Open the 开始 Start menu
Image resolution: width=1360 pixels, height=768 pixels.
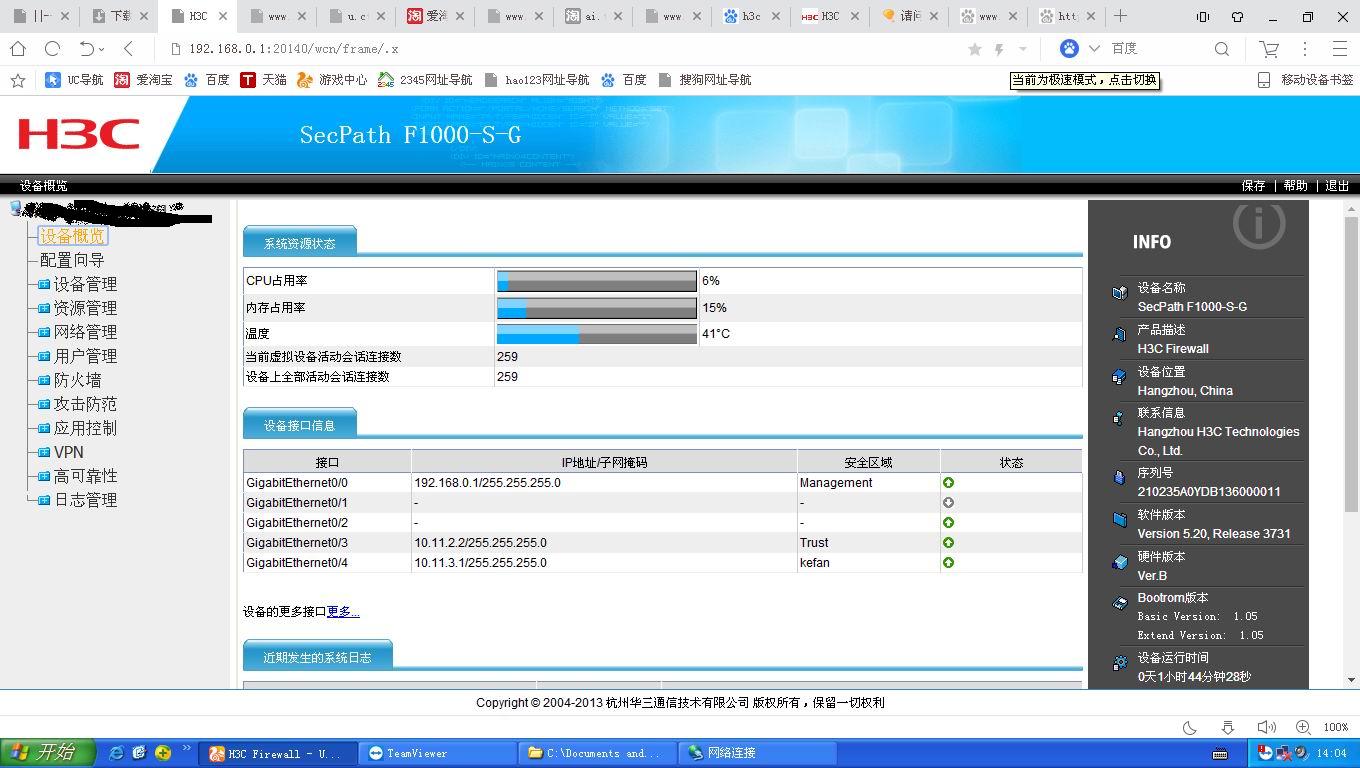tap(48, 753)
